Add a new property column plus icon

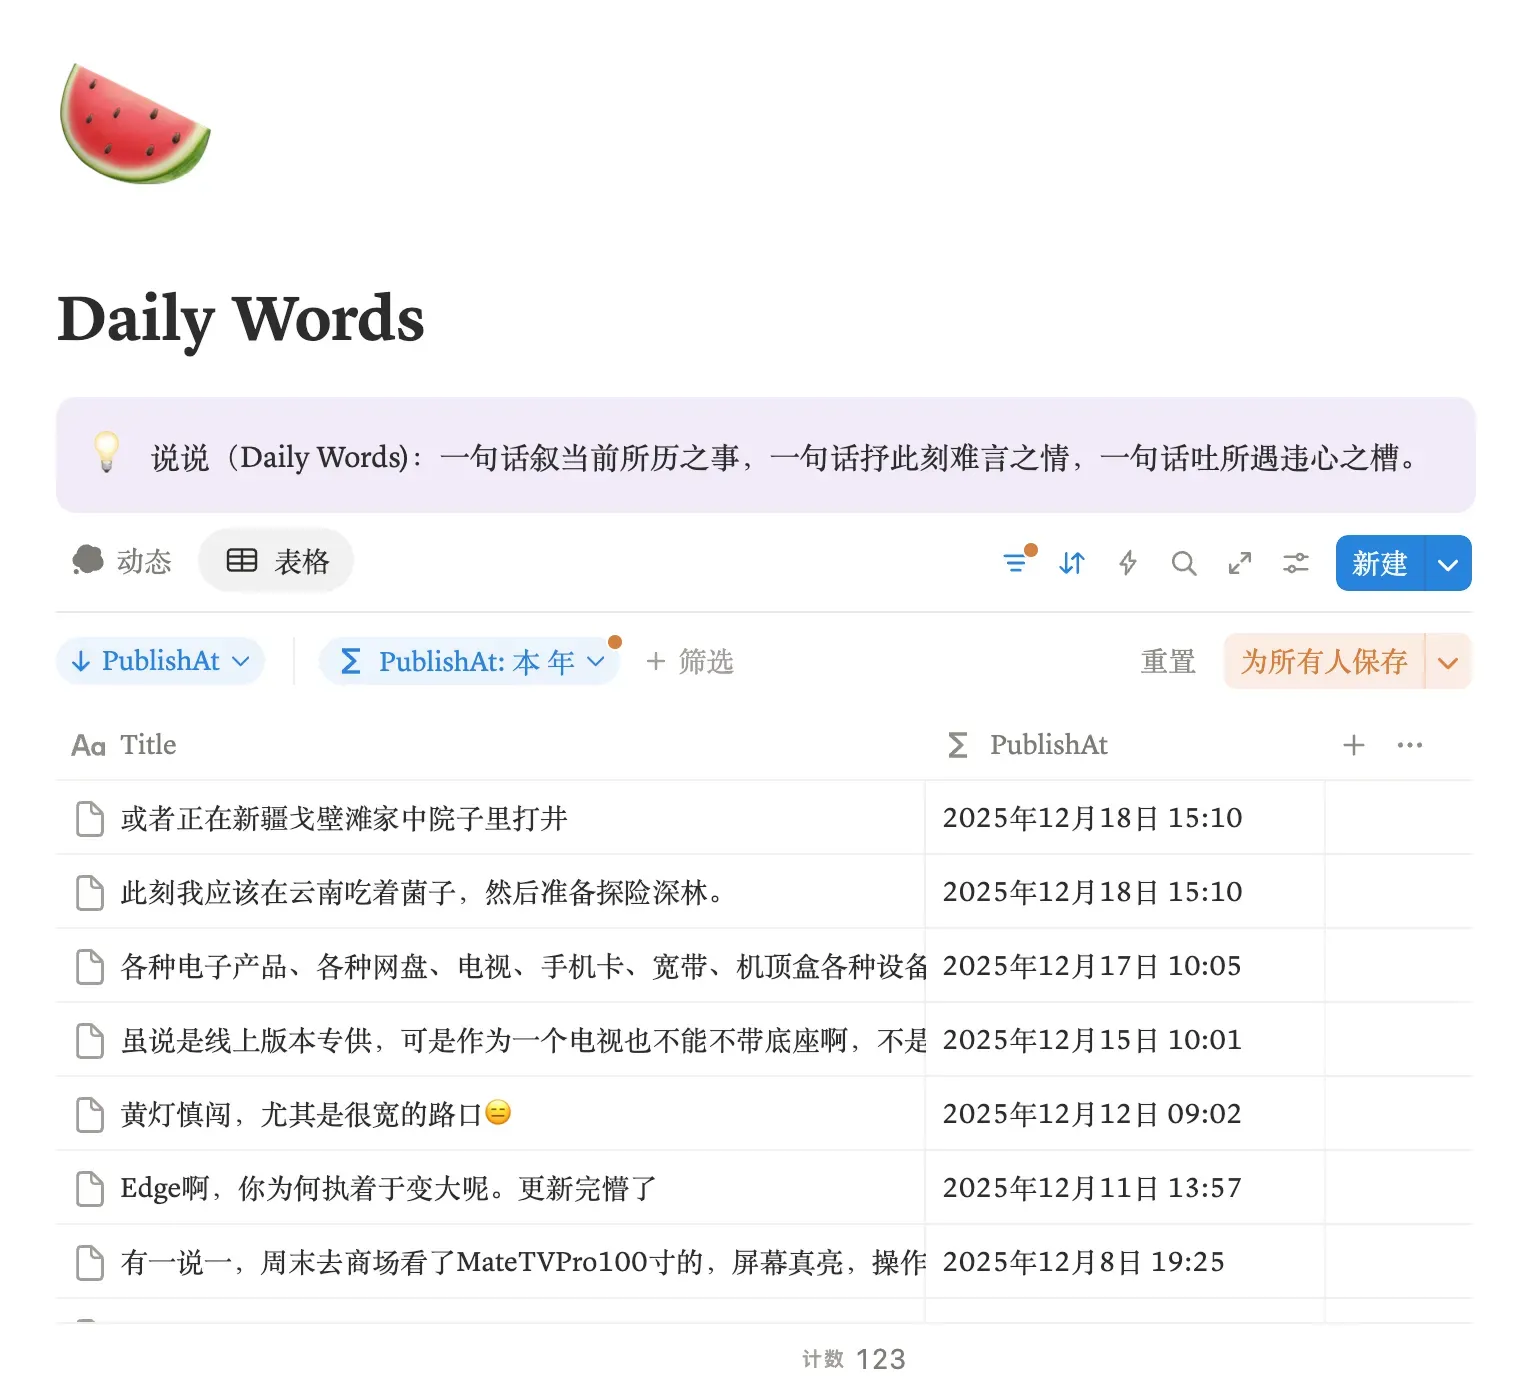point(1353,745)
